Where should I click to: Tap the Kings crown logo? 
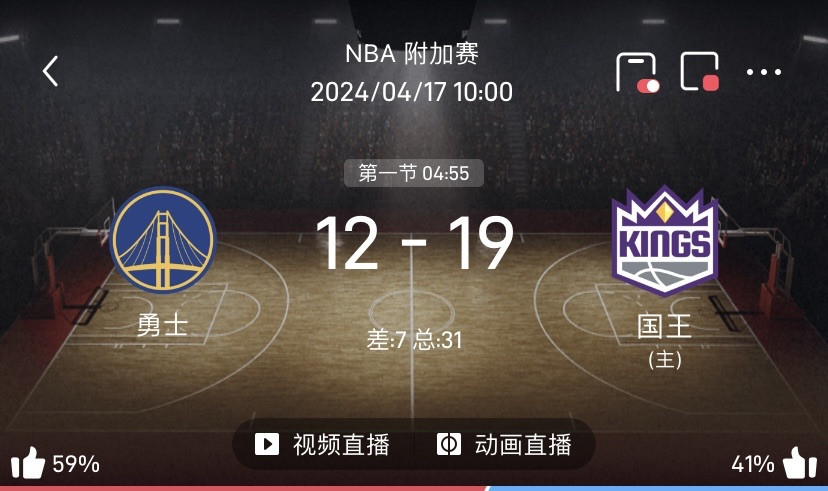click(x=665, y=241)
